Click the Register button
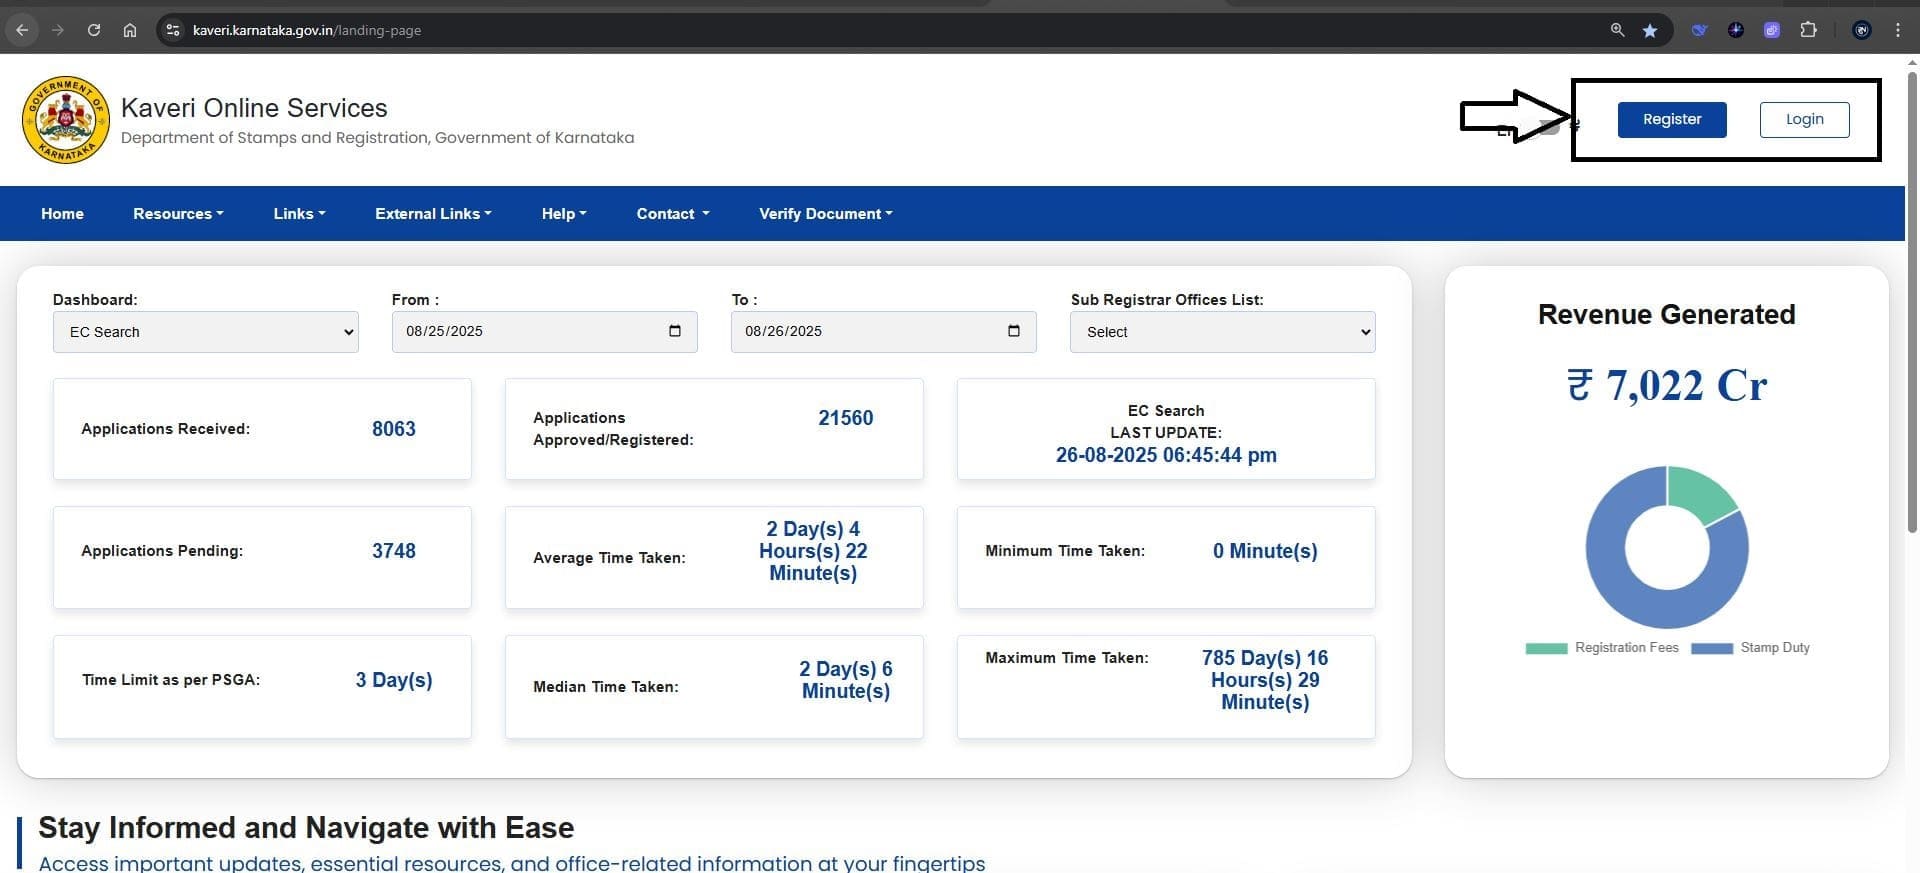Viewport: 1920px width, 873px height. 1672,120
